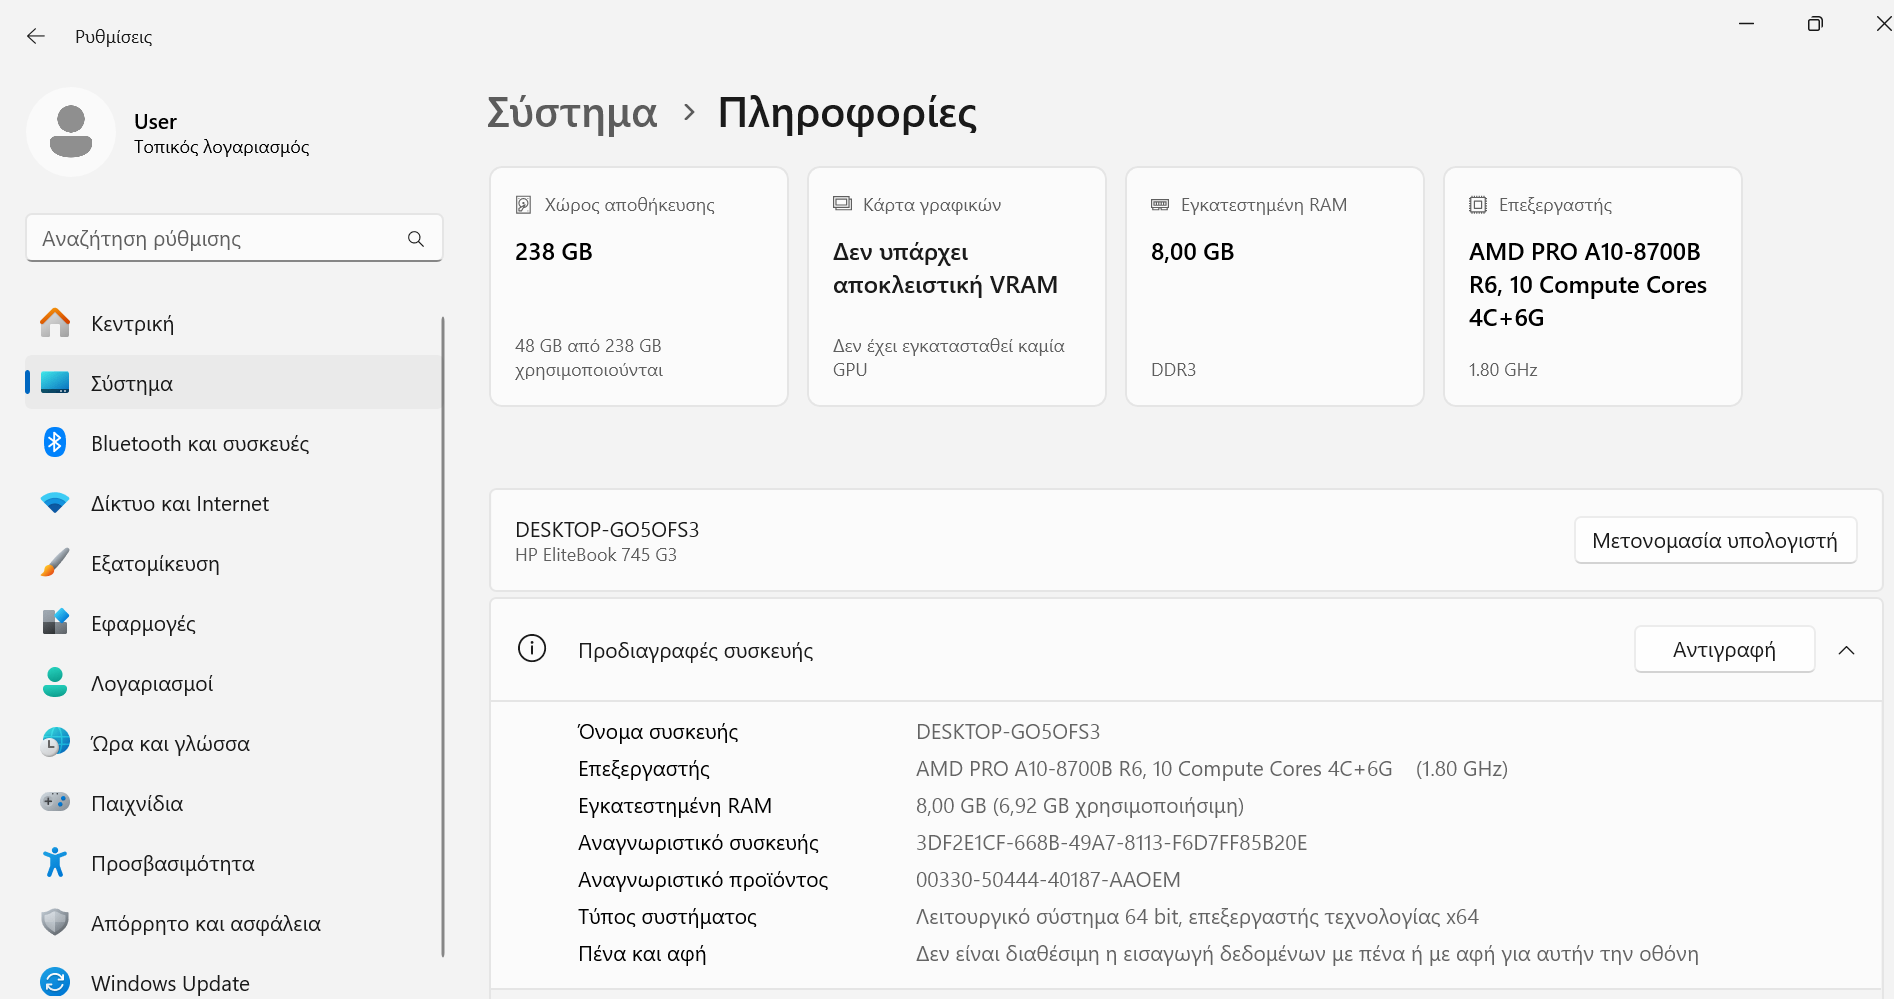Screen dimensions: 1894x999
Task: Click Σύστημα breadcrumb link
Action: pos(572,113)
